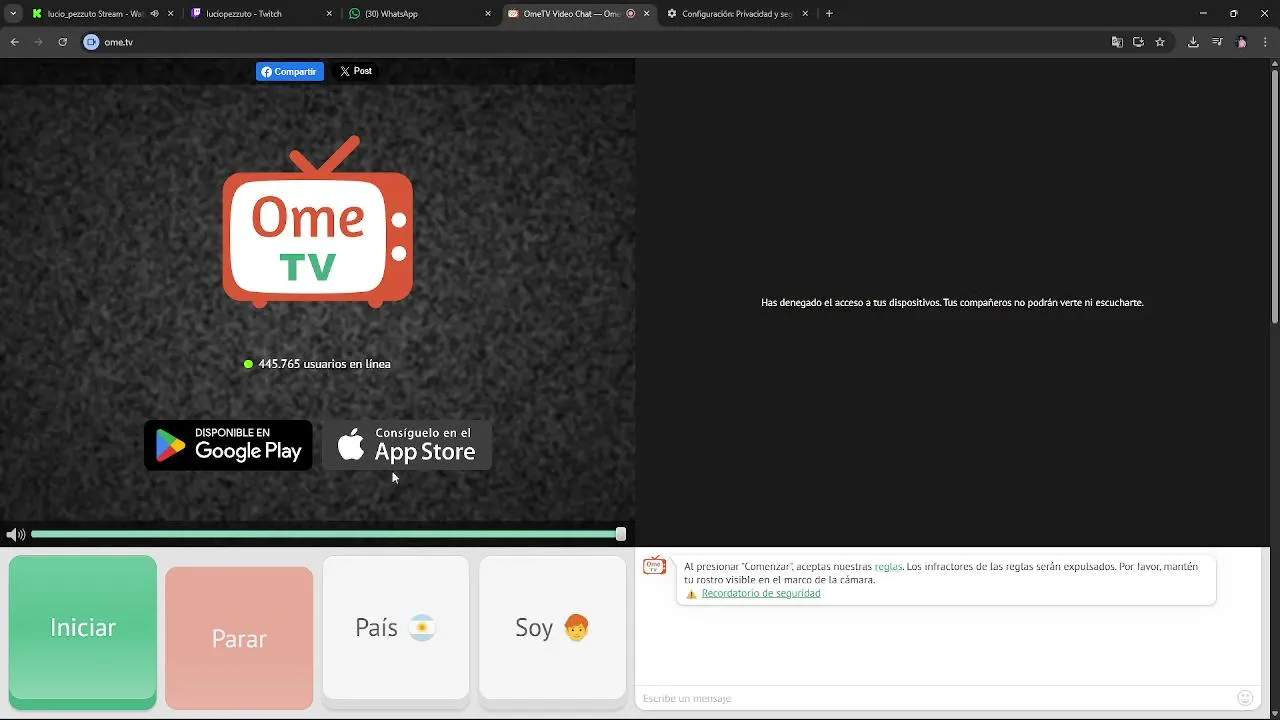This screenshot has height=720, width=1280.
Task: Go back to the previous page
Action: (x=14, y=42)
